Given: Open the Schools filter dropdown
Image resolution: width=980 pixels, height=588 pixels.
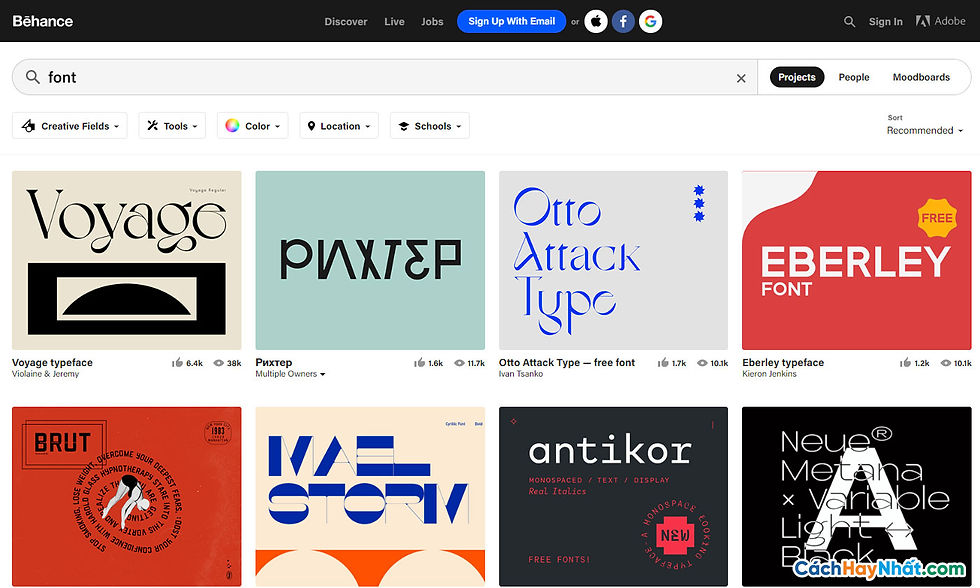Looking at the screenshot, I should coord(430,126).
